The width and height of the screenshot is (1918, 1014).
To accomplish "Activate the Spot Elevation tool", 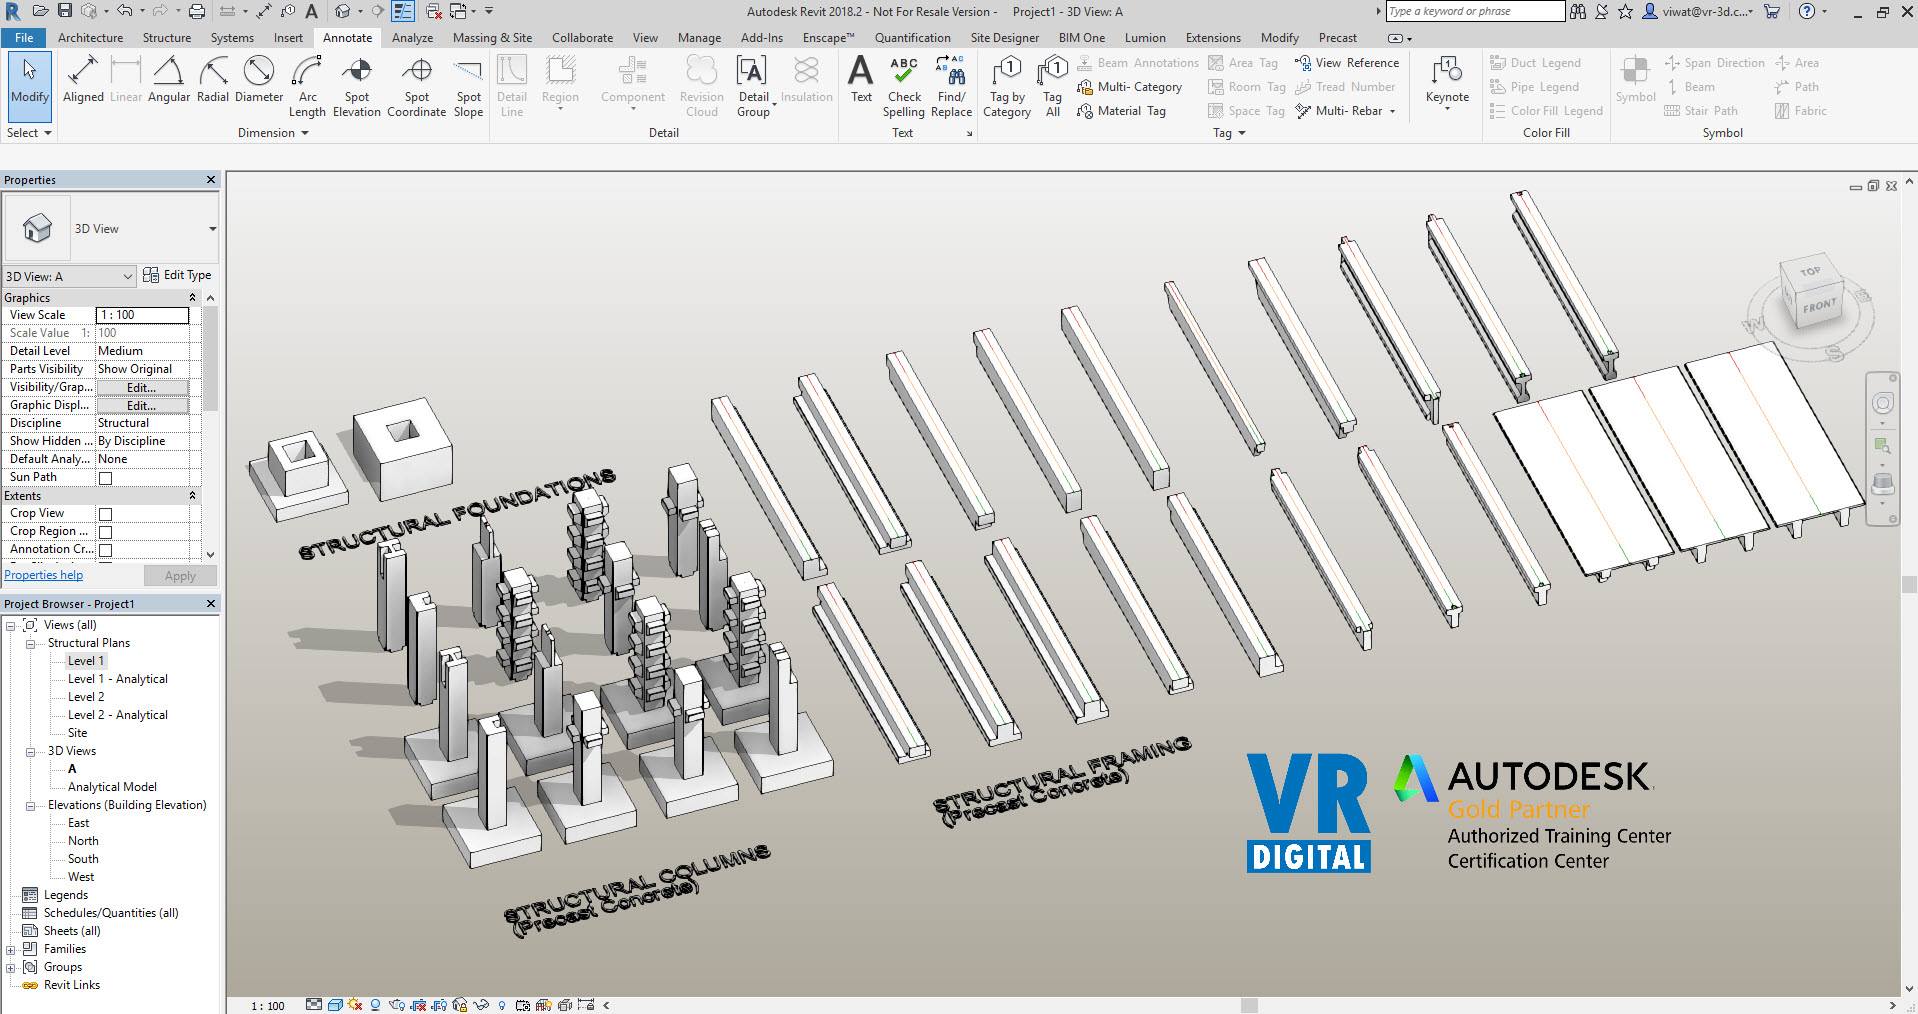I will 357,87.
